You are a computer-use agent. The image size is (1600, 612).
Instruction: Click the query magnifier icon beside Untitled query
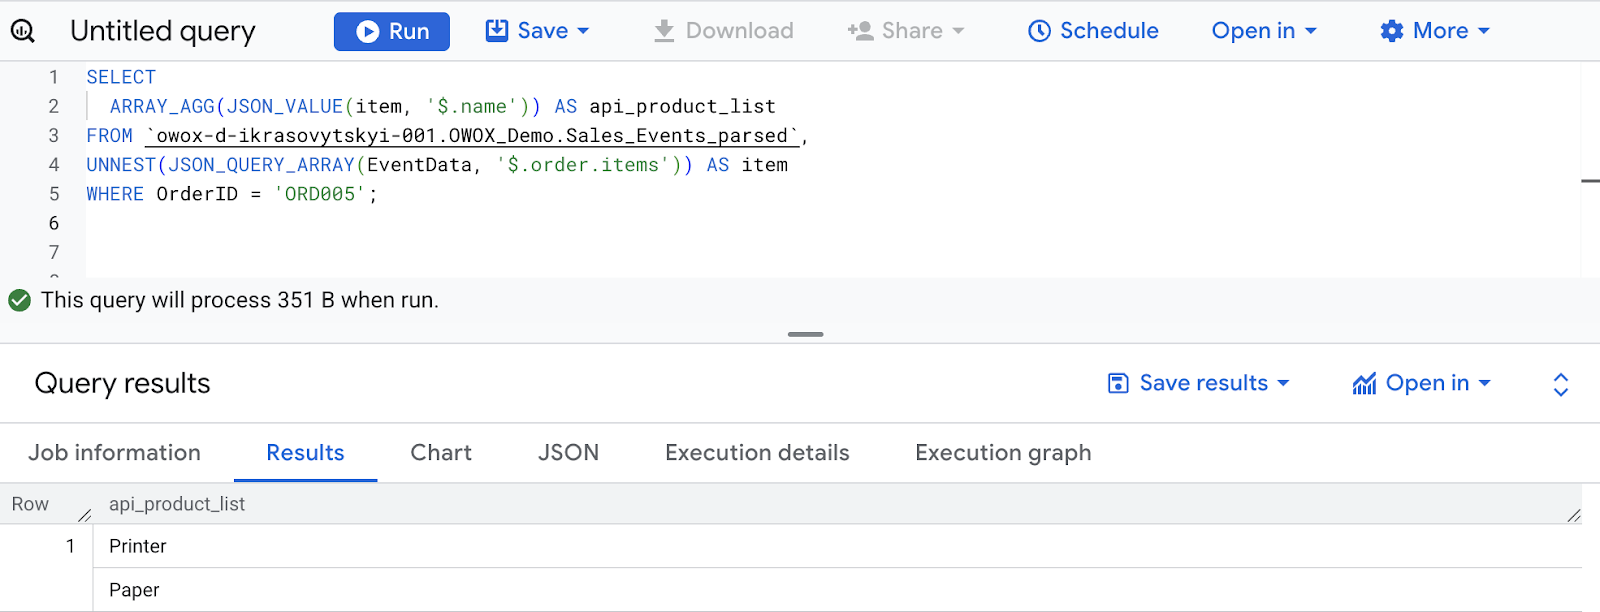tap(22, 31)
